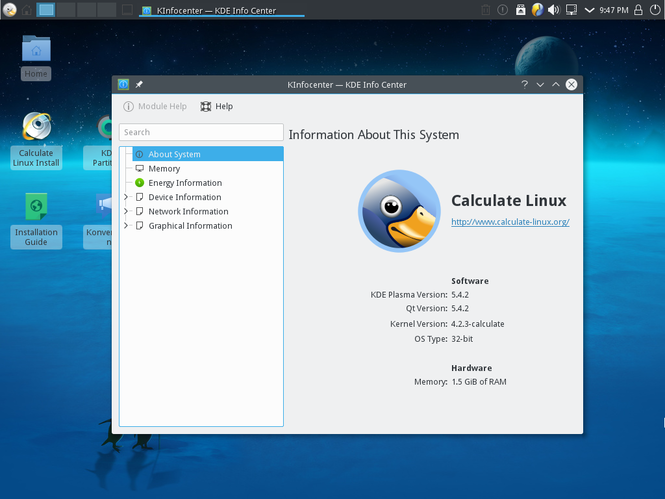
Task: Click Module Help toolbar button
Action: click(155, 106)
